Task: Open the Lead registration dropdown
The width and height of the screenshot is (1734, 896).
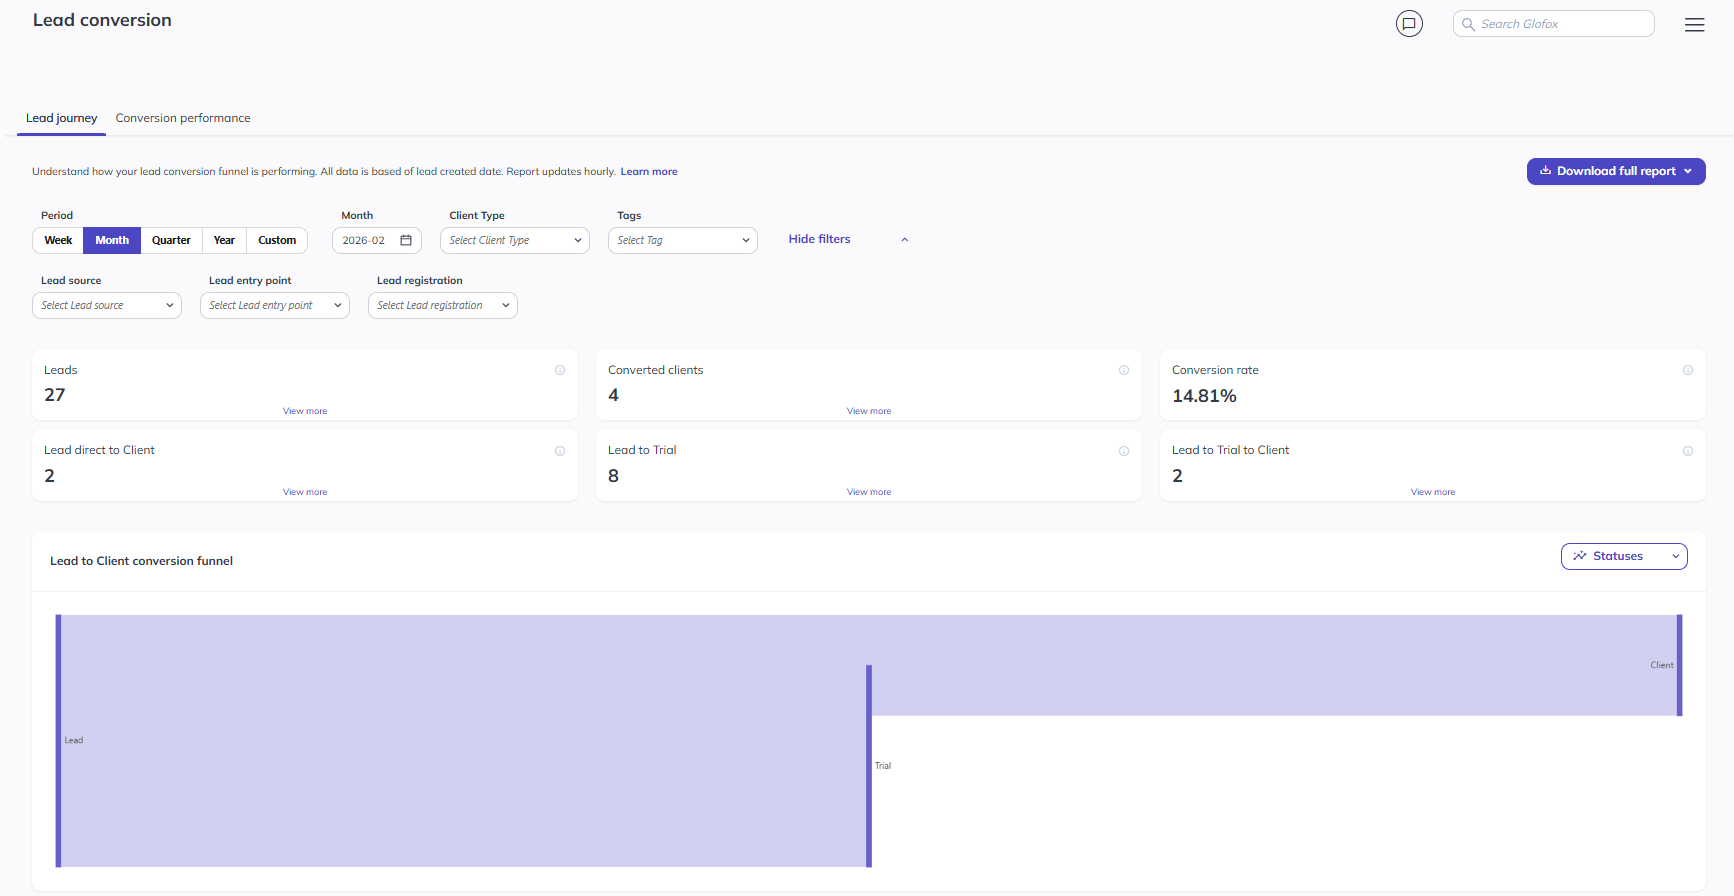Action: (443, 305)
